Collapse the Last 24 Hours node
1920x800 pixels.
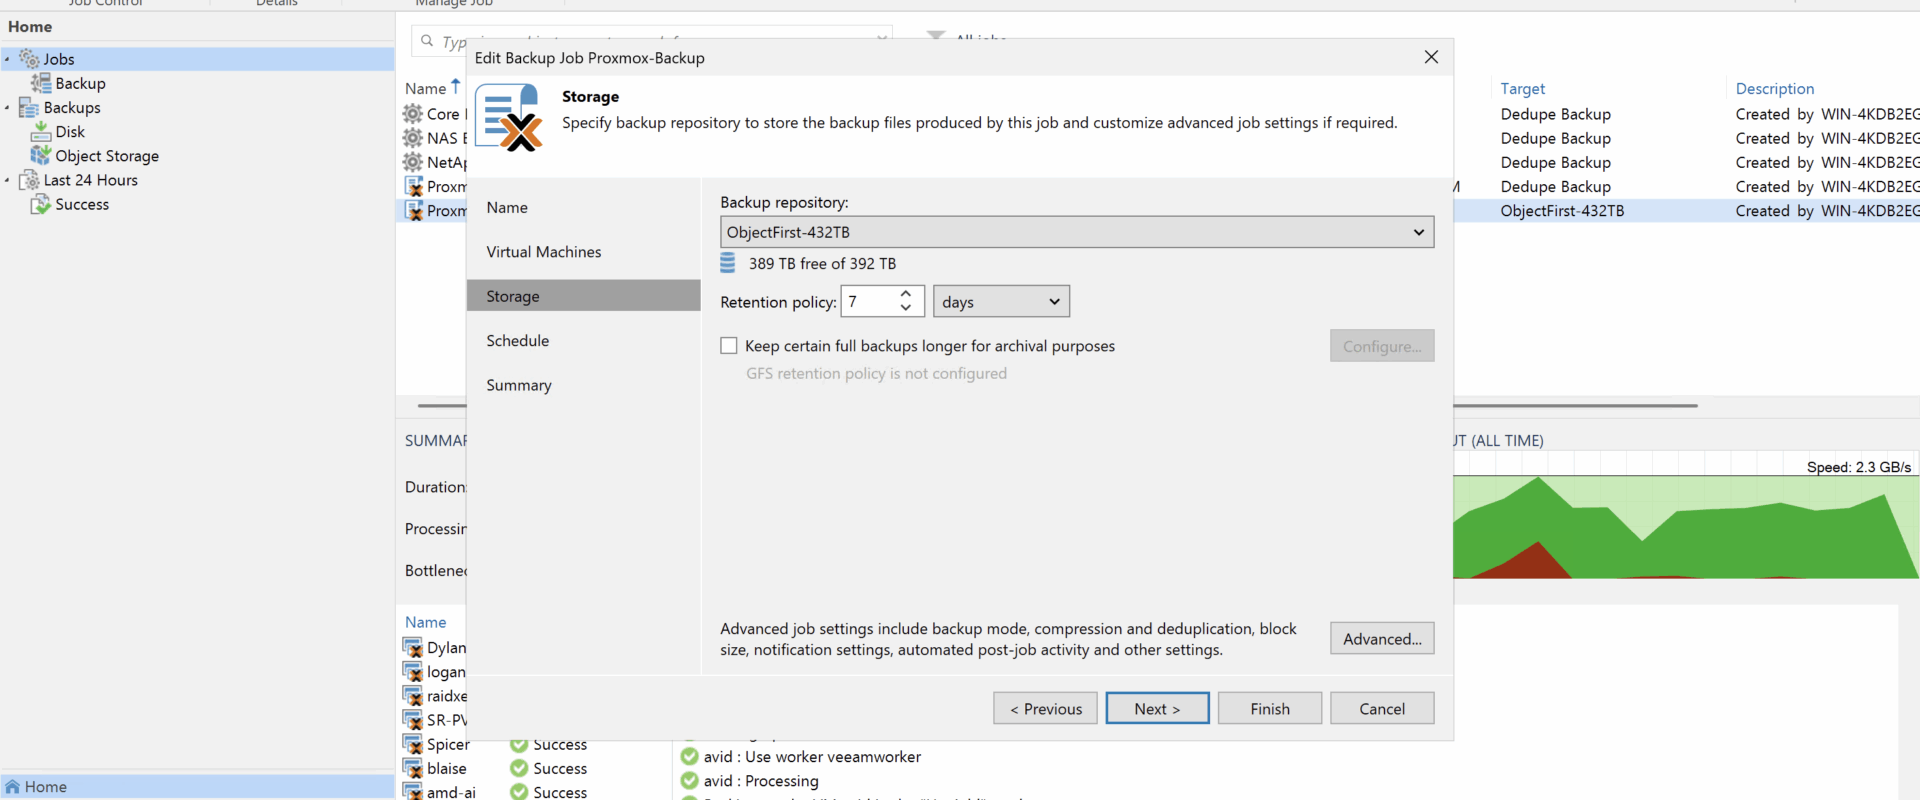(7, 180)
